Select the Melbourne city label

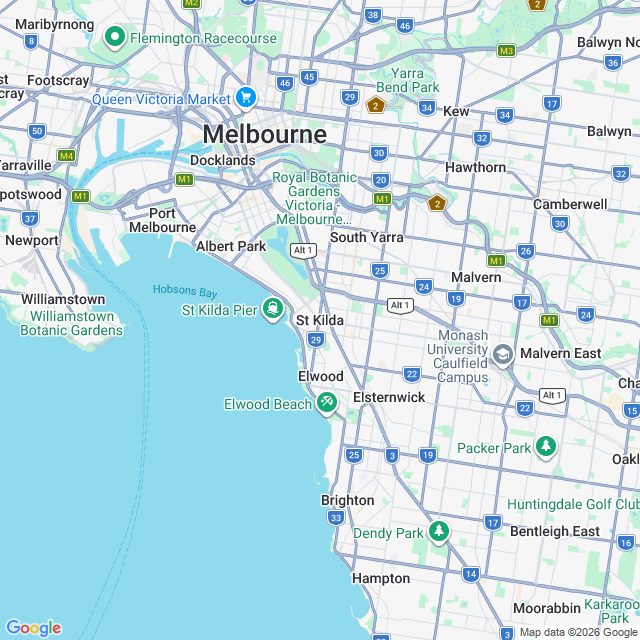(x=264, y=134)
